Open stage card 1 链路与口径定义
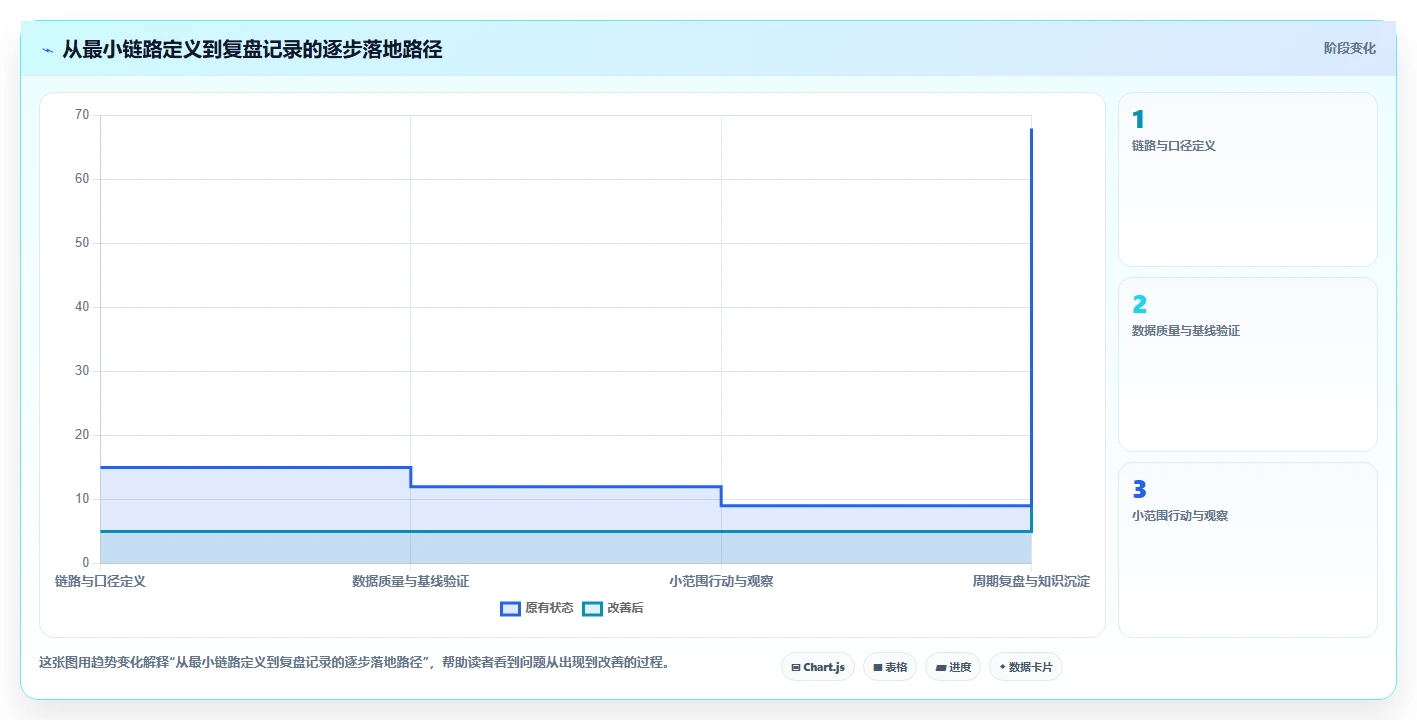 coord(1247,179)
